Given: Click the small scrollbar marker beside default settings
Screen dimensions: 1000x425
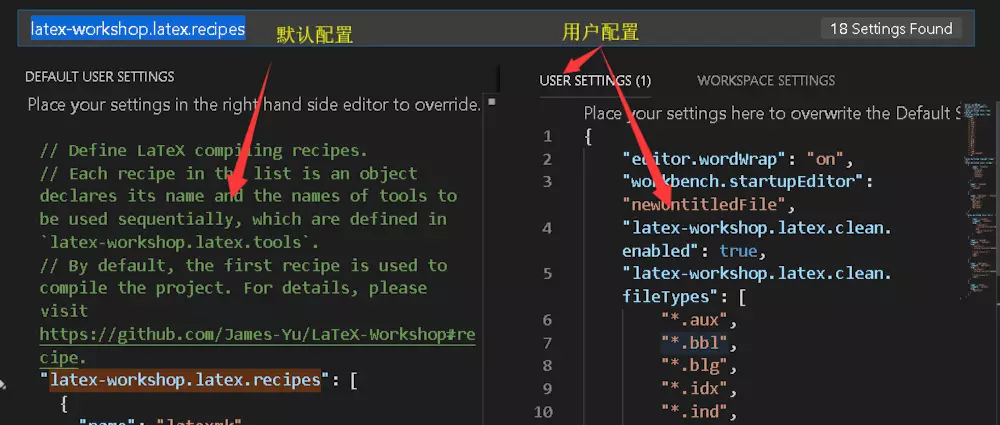Looking at the screenshot, I should [491, 101].
